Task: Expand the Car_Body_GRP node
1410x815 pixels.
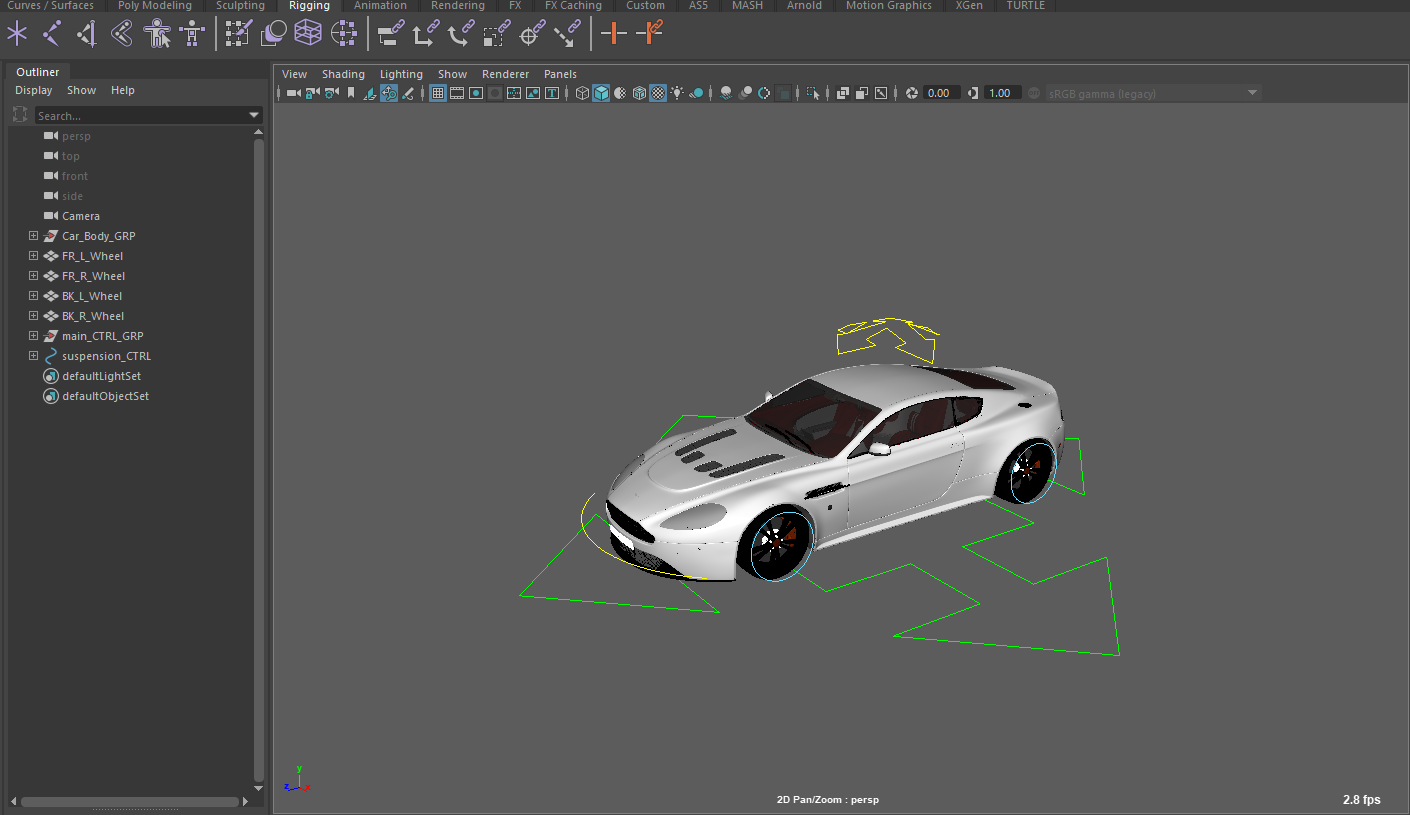Action: (x=33, y=236)
